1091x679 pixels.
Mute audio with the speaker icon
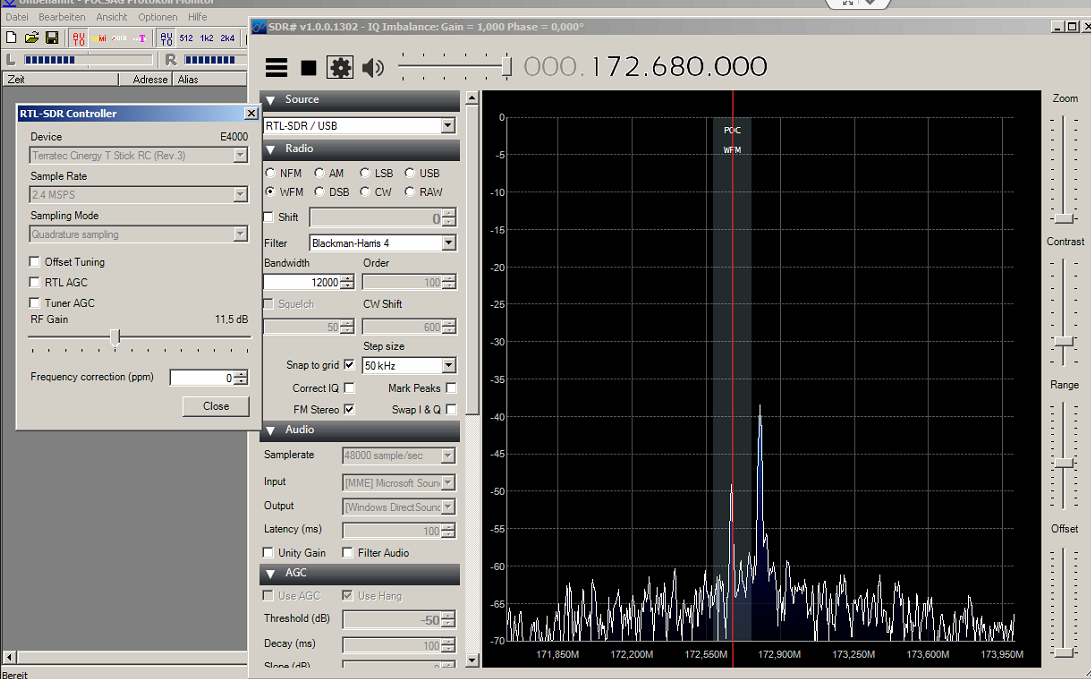(373, 68)
